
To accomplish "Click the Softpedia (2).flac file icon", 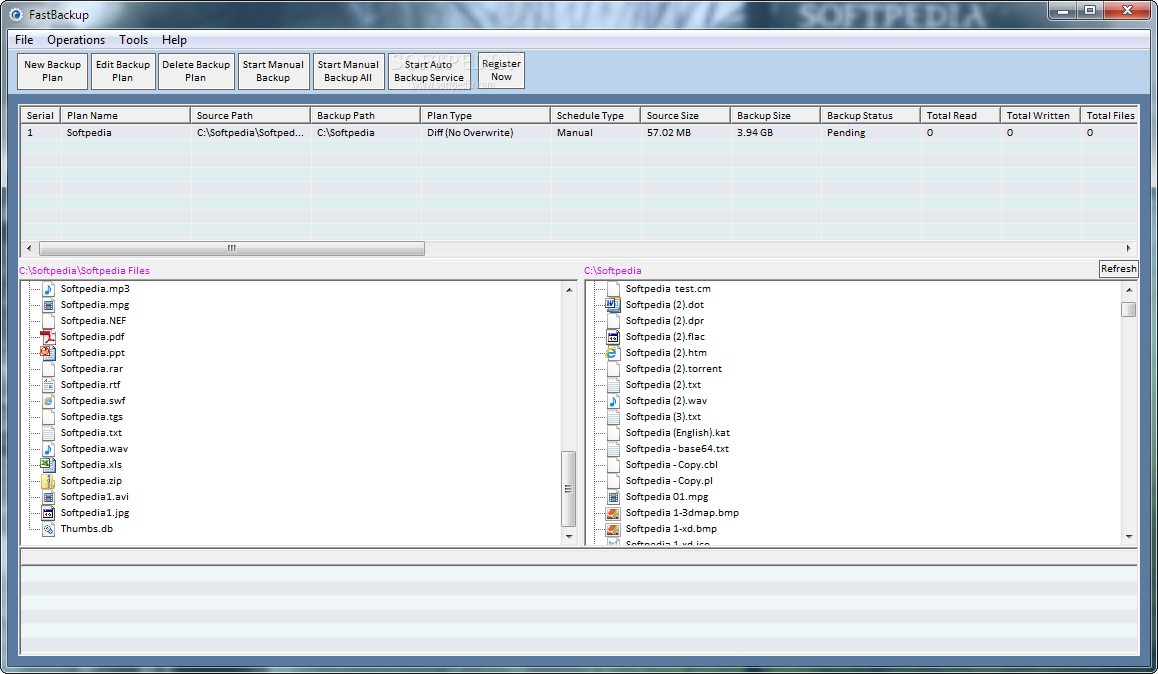I will [613, 337].
